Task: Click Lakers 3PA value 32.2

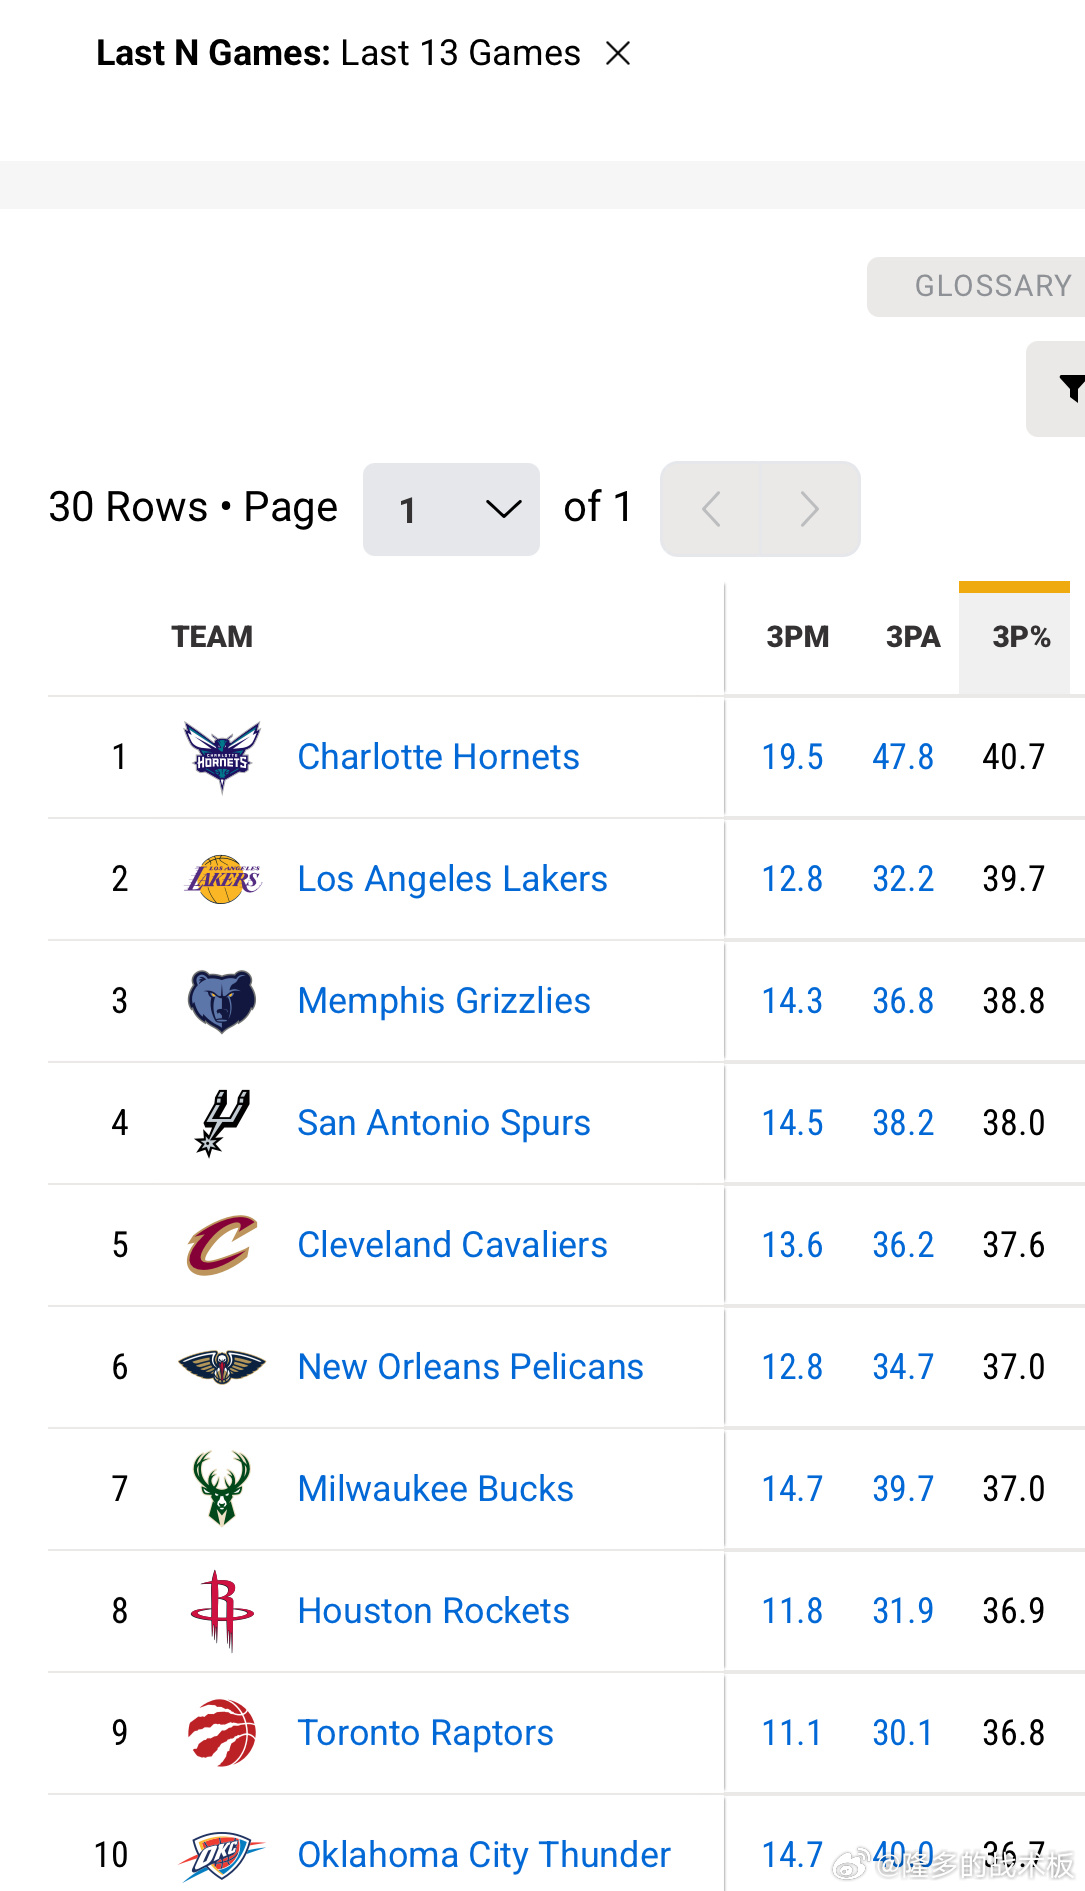Action: point(902,879)
